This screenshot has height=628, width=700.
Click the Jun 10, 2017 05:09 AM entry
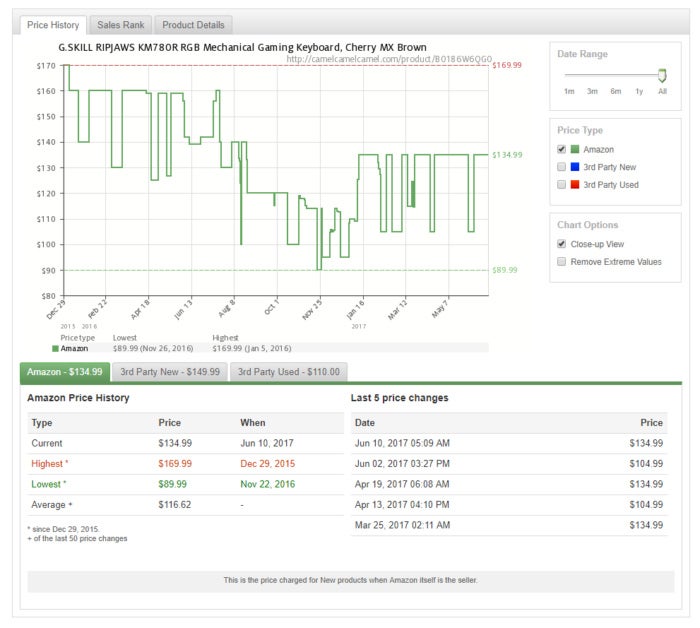402,443
